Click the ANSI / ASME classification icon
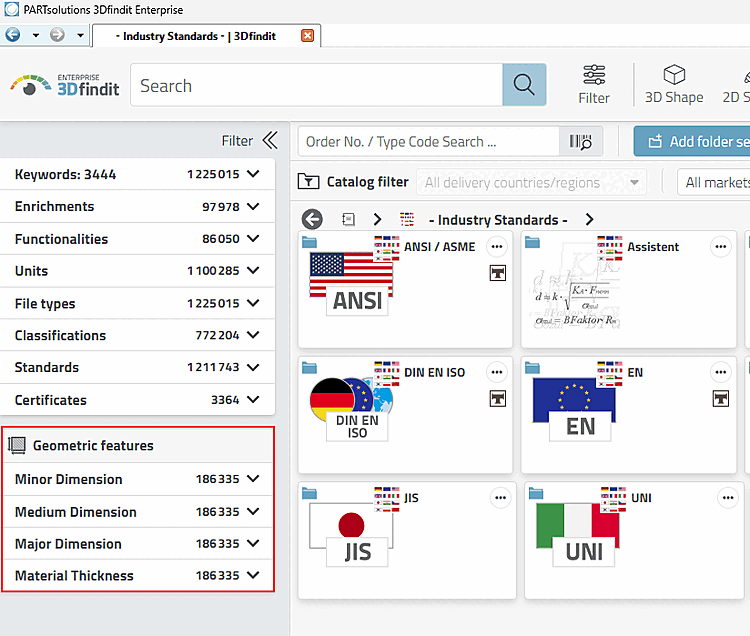This screenshot has width=750, height=636. coord(497,273)
